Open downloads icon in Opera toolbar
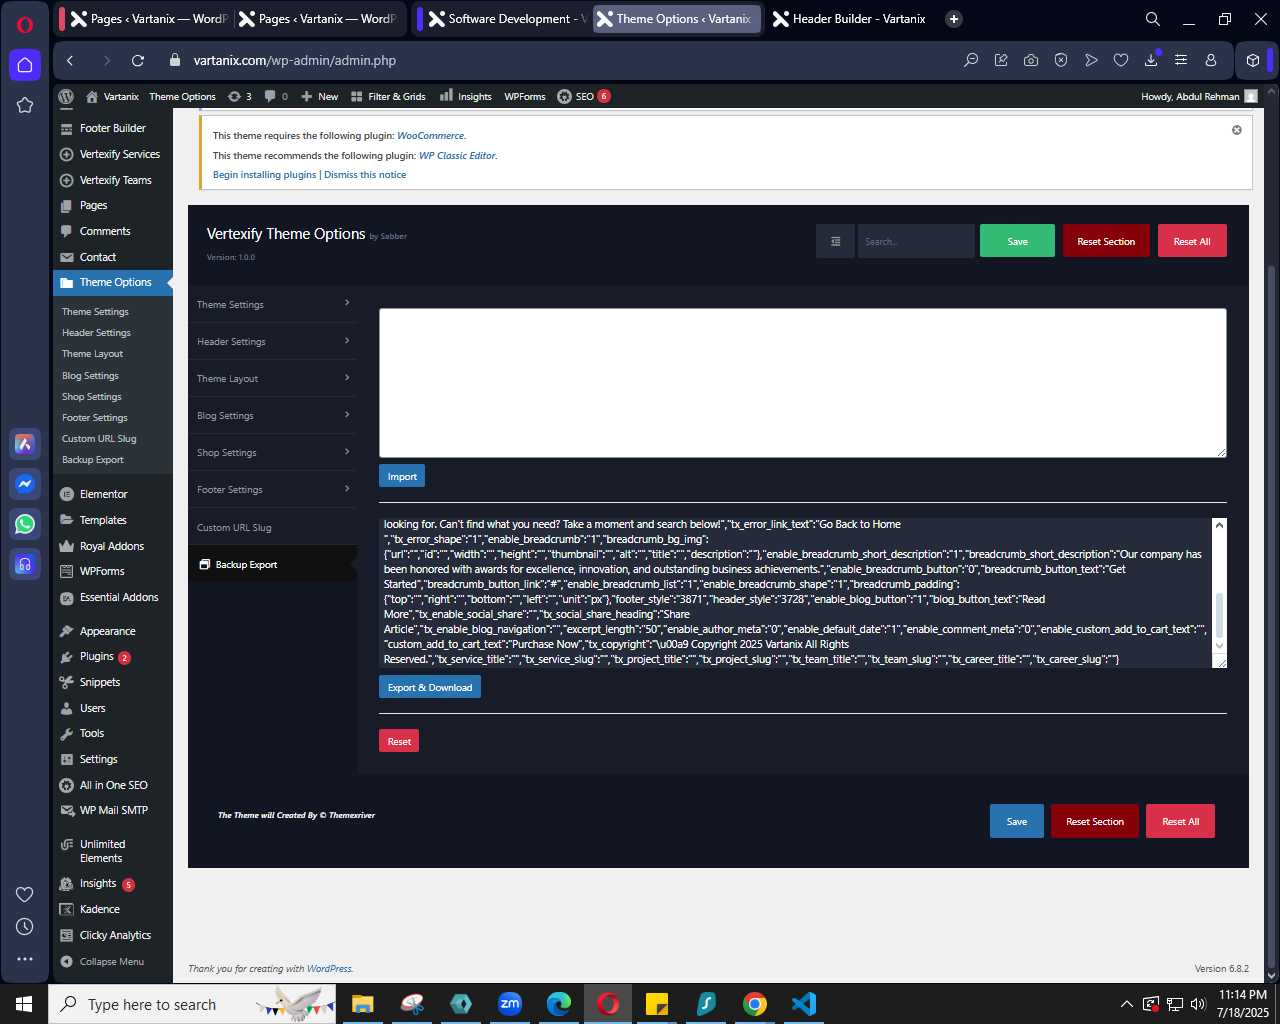Image resolution: width=1280 pixels, height=1024 pixels. click(1151, 60)
